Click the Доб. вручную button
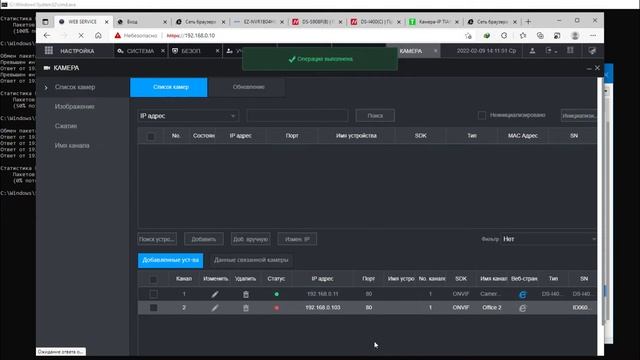This screenshot has width=640, height=360. click(251, 239)
